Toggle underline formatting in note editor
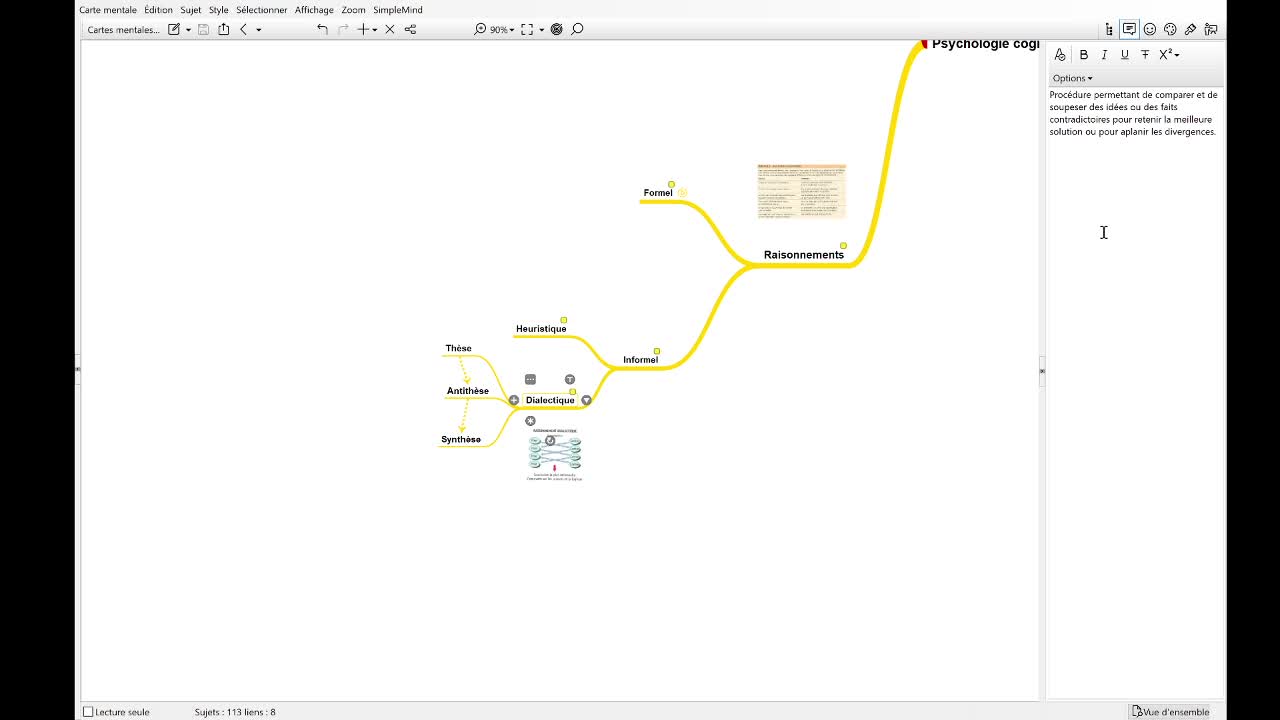The height and width of the screenshot is (720, 1280). tap(1124, 55)
